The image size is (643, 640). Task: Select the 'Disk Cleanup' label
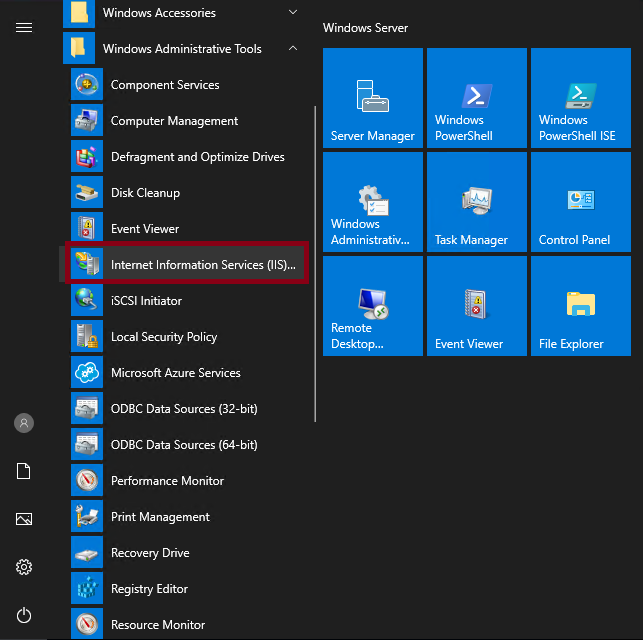coord(145,193)
